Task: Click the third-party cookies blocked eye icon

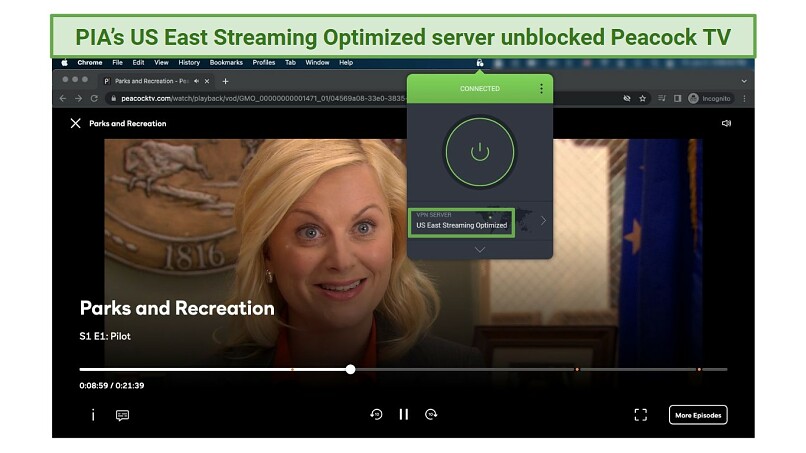Action: [x=627, y=98]
